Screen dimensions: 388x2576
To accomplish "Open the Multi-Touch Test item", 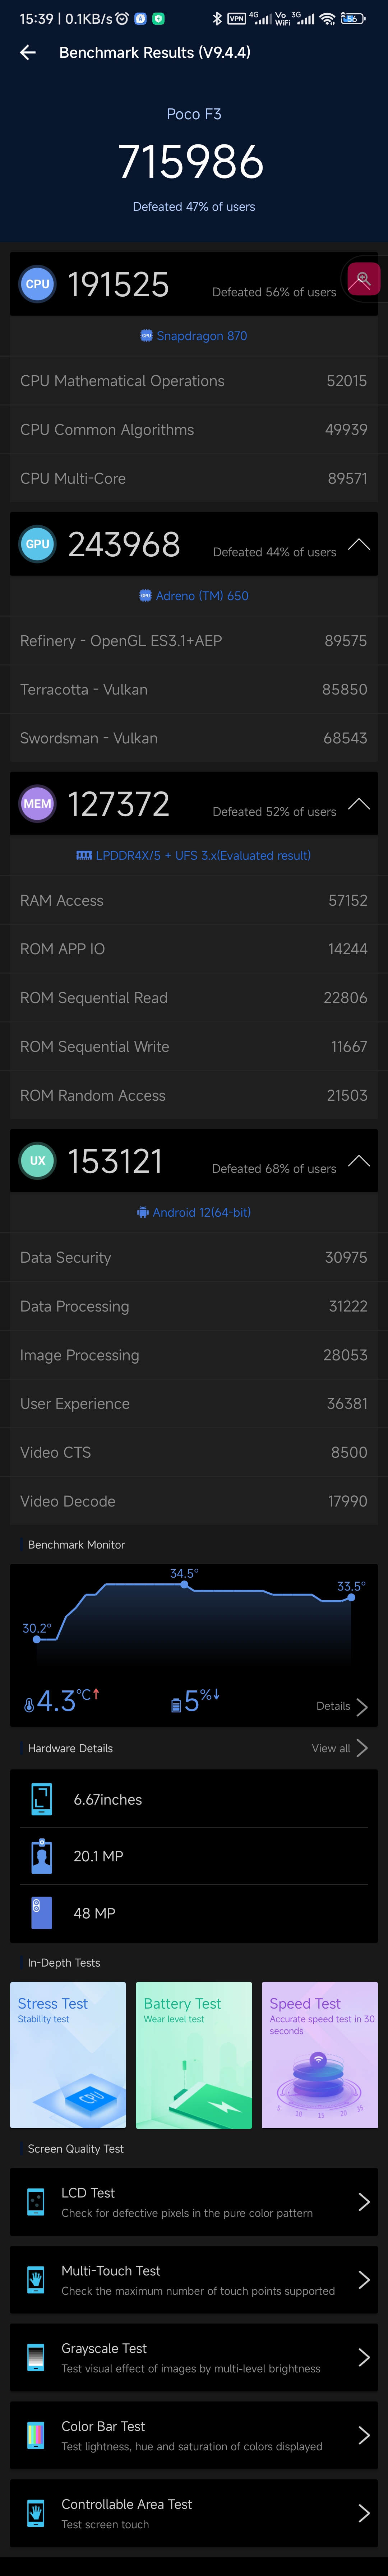I will coord(194,2280).
